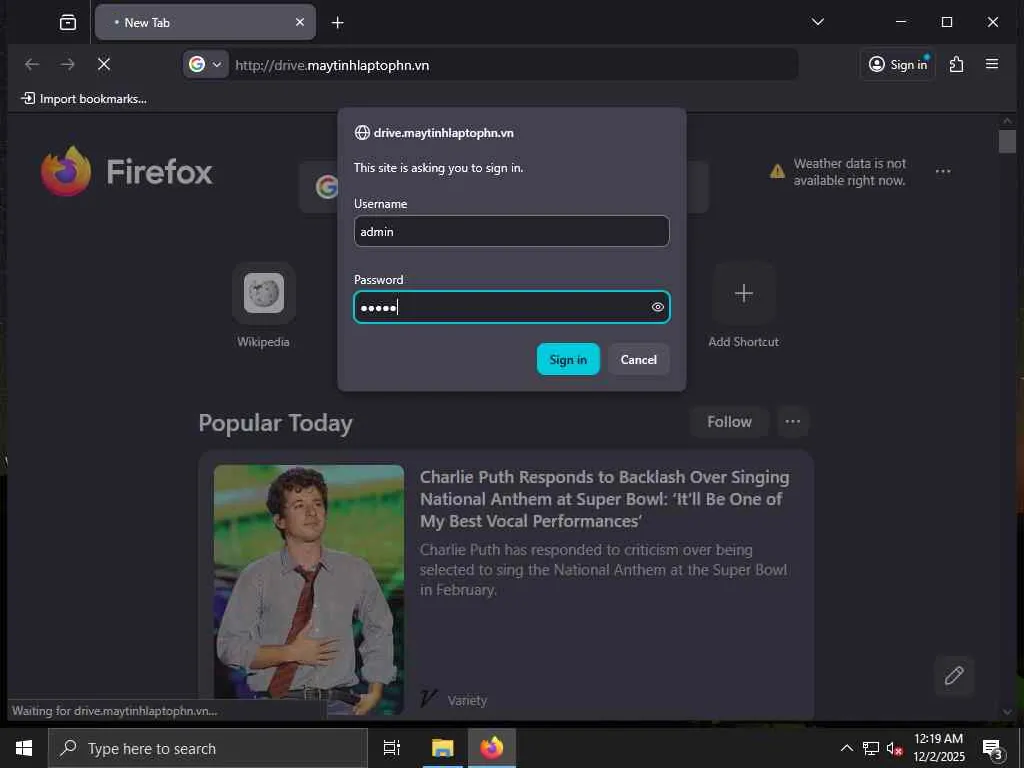1024x768 pixels.
Task: Click the customize page pencil icon
Action: tap(953, 675)
